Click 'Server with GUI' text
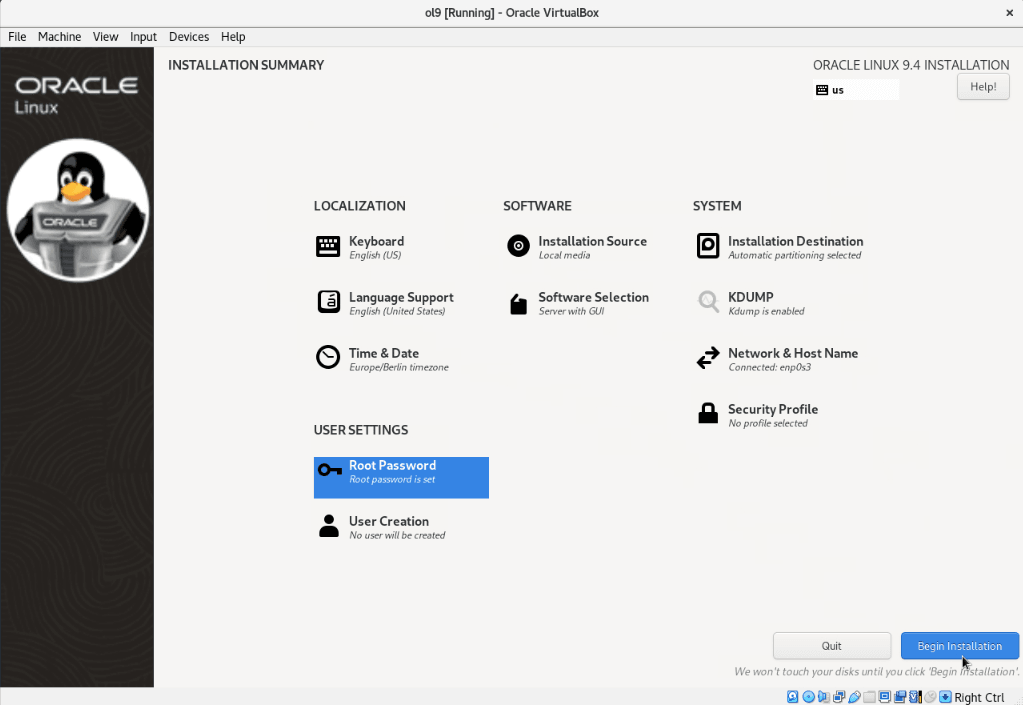 [571, 311]
